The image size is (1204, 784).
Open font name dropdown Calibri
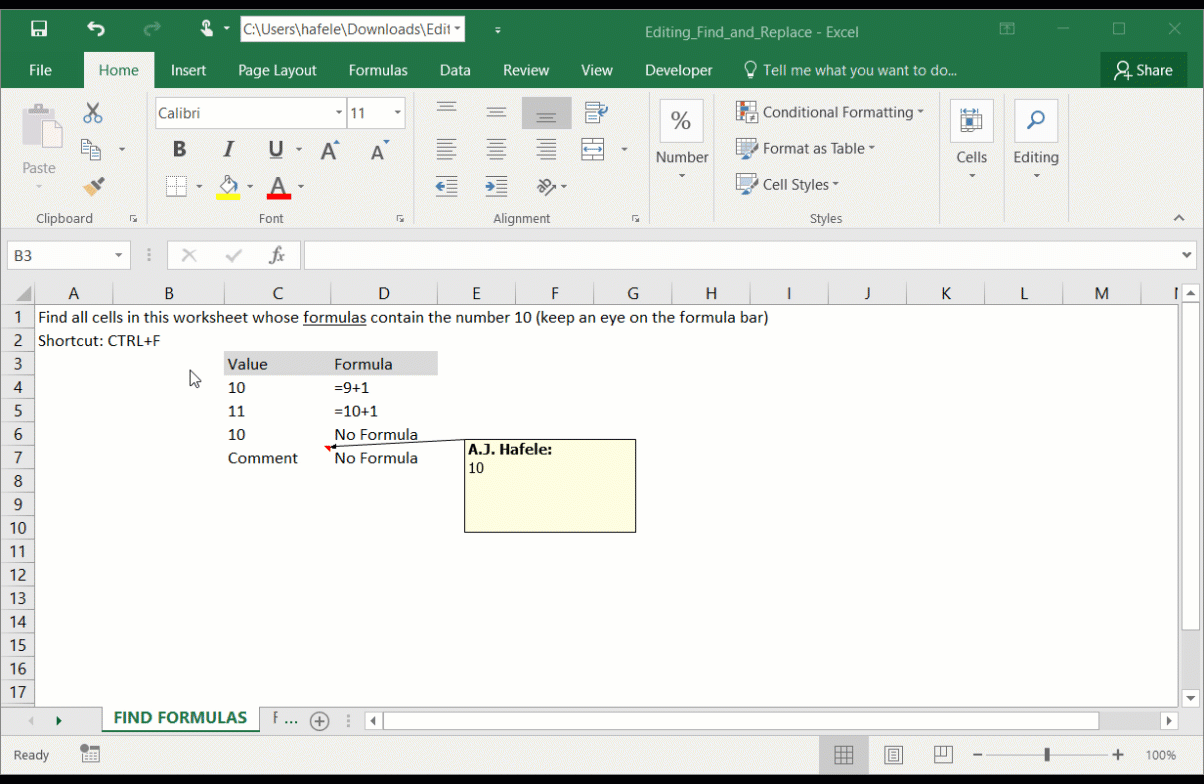(339, 113)
